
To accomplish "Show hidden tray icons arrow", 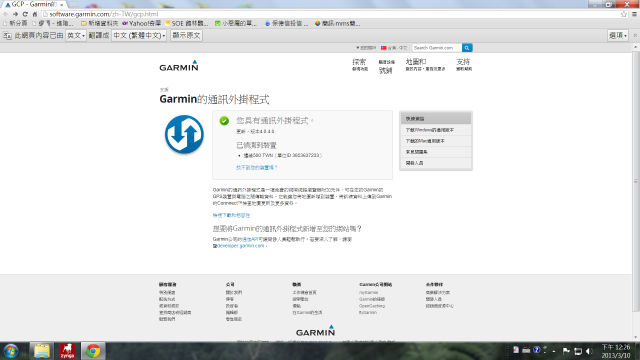I will (554, 351).
